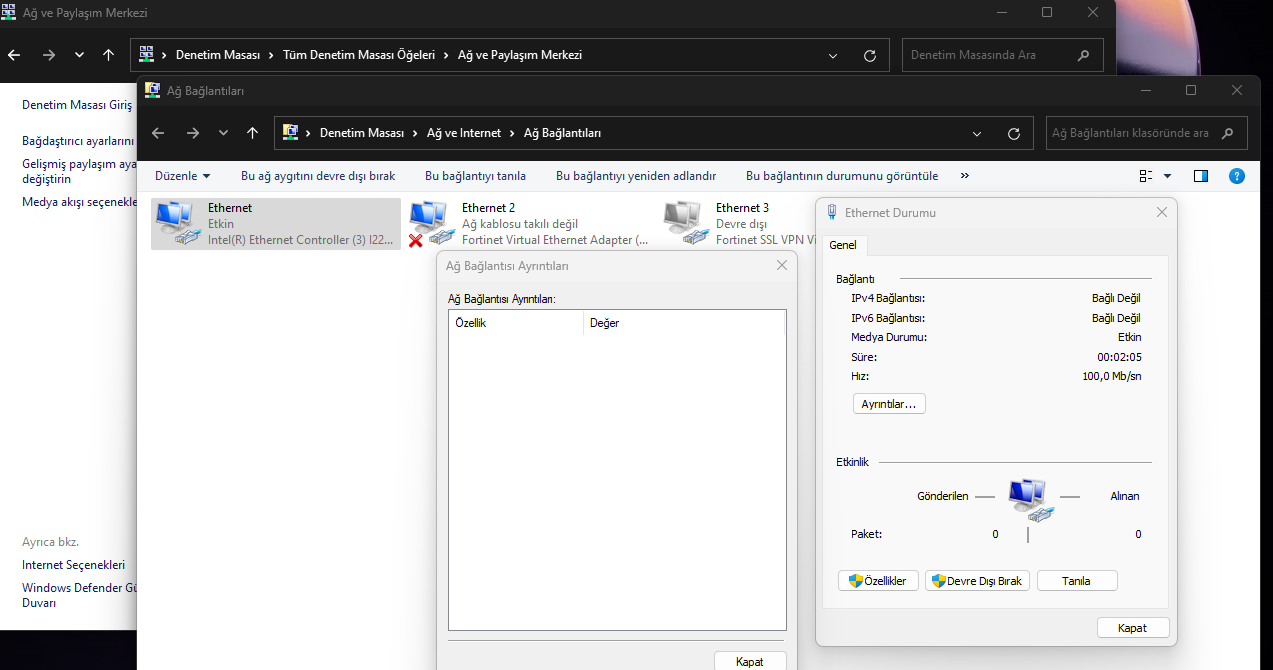This screenshot has height=670, width=1273.
Task: Open help with blue question mark
Action: (x=1236, y=176)
